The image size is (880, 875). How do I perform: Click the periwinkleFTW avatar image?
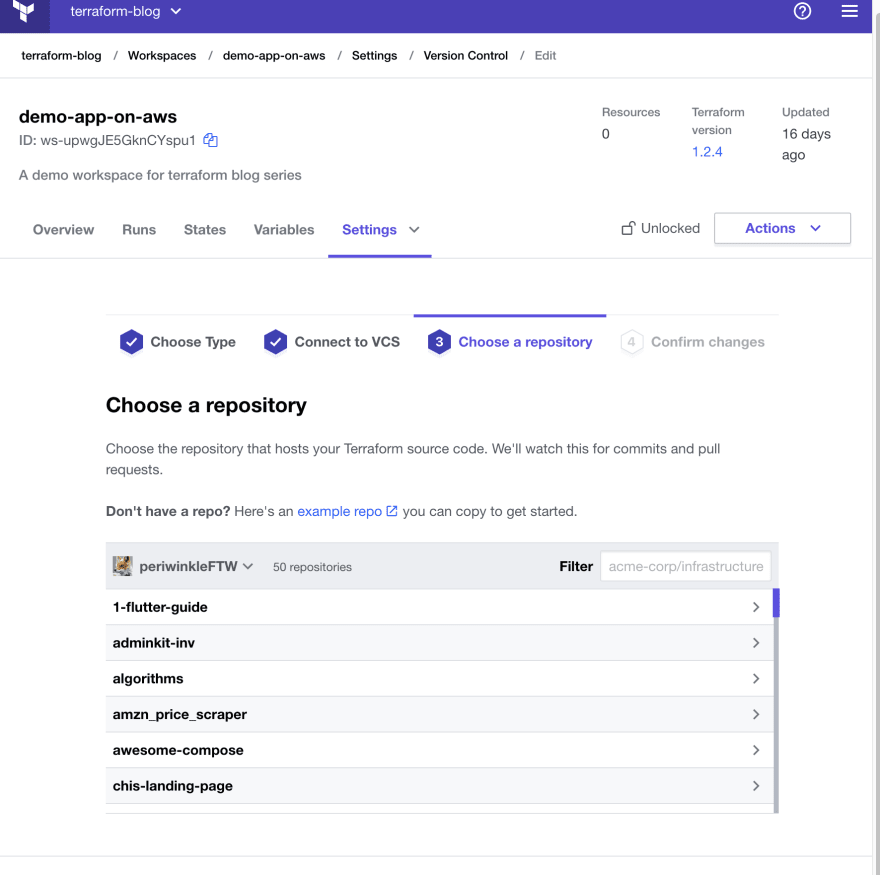122,566
